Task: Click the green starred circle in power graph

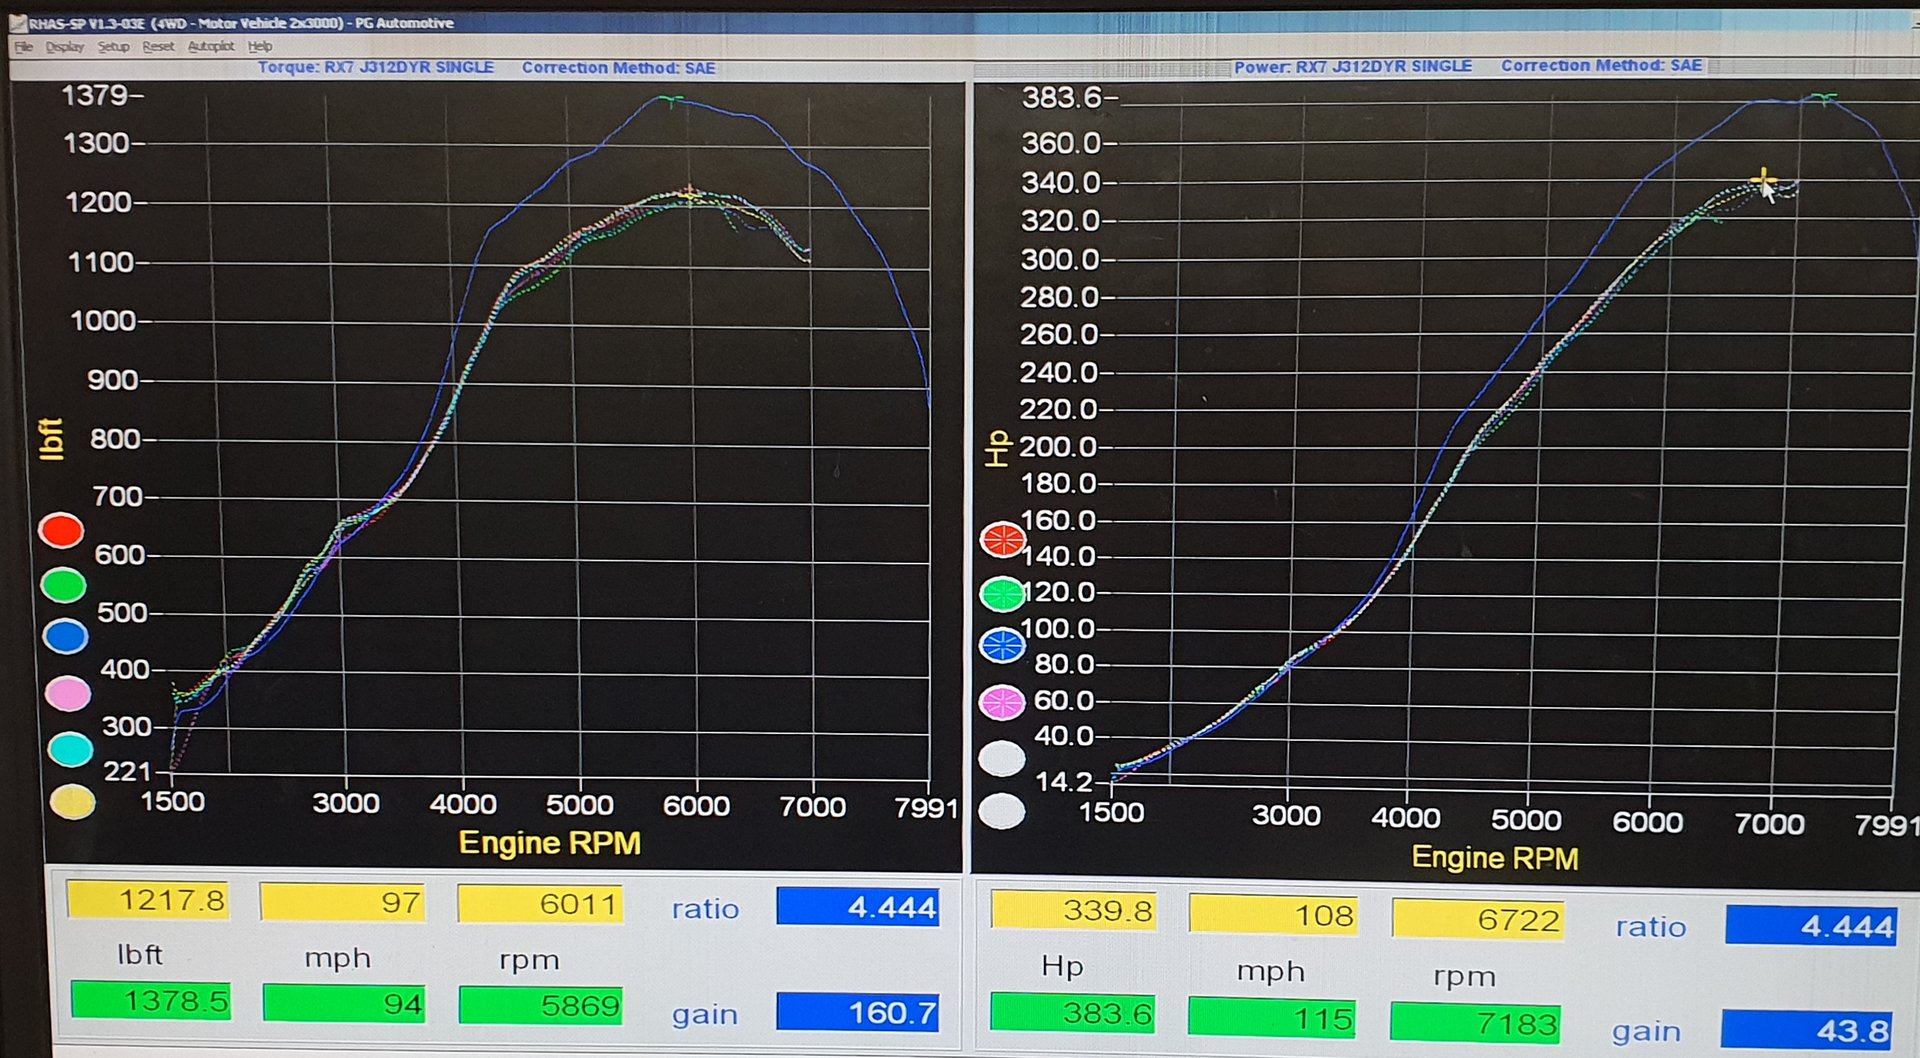Action: point(1003,594)
